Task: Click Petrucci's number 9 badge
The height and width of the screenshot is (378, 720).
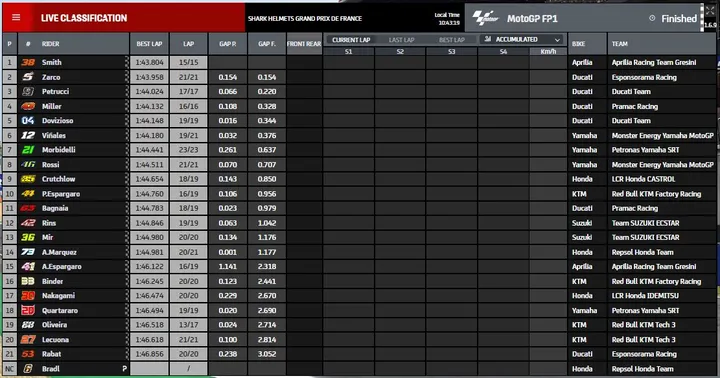Action: coord(28,91)
